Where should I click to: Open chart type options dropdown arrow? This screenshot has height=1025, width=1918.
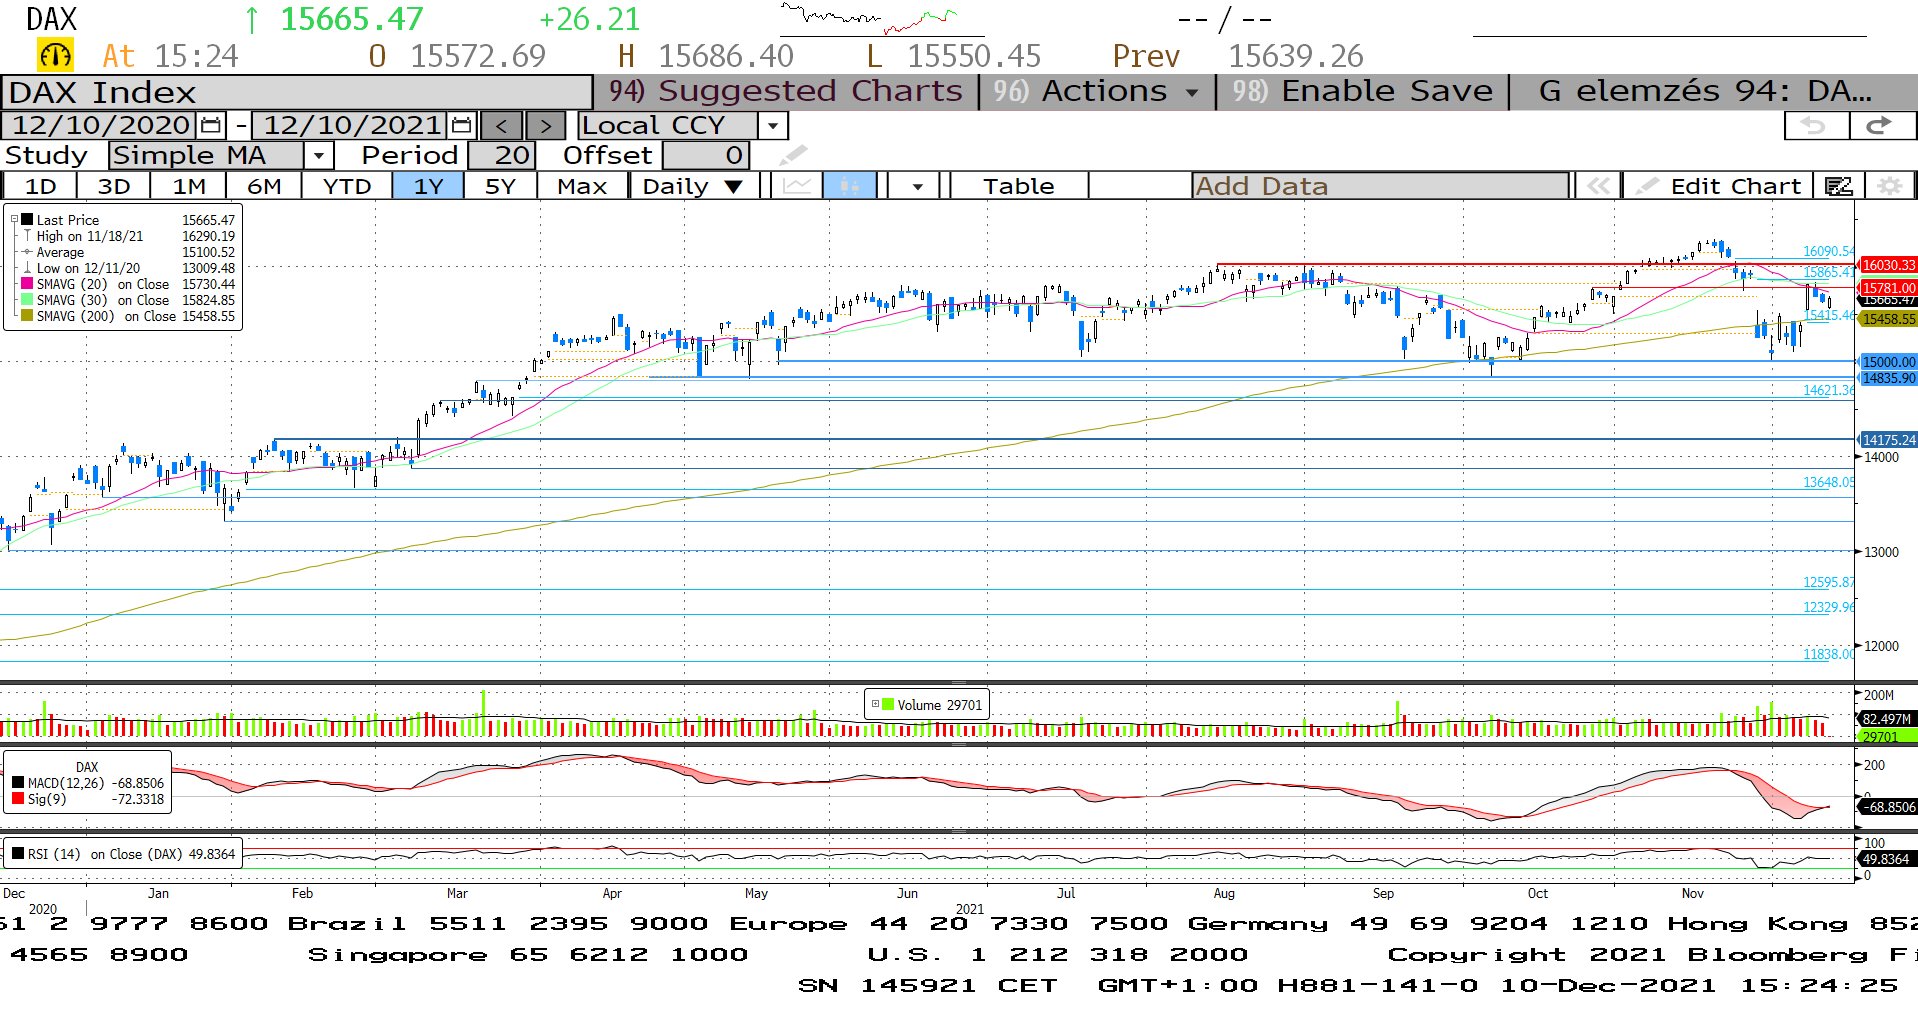[x=917, y=186]
